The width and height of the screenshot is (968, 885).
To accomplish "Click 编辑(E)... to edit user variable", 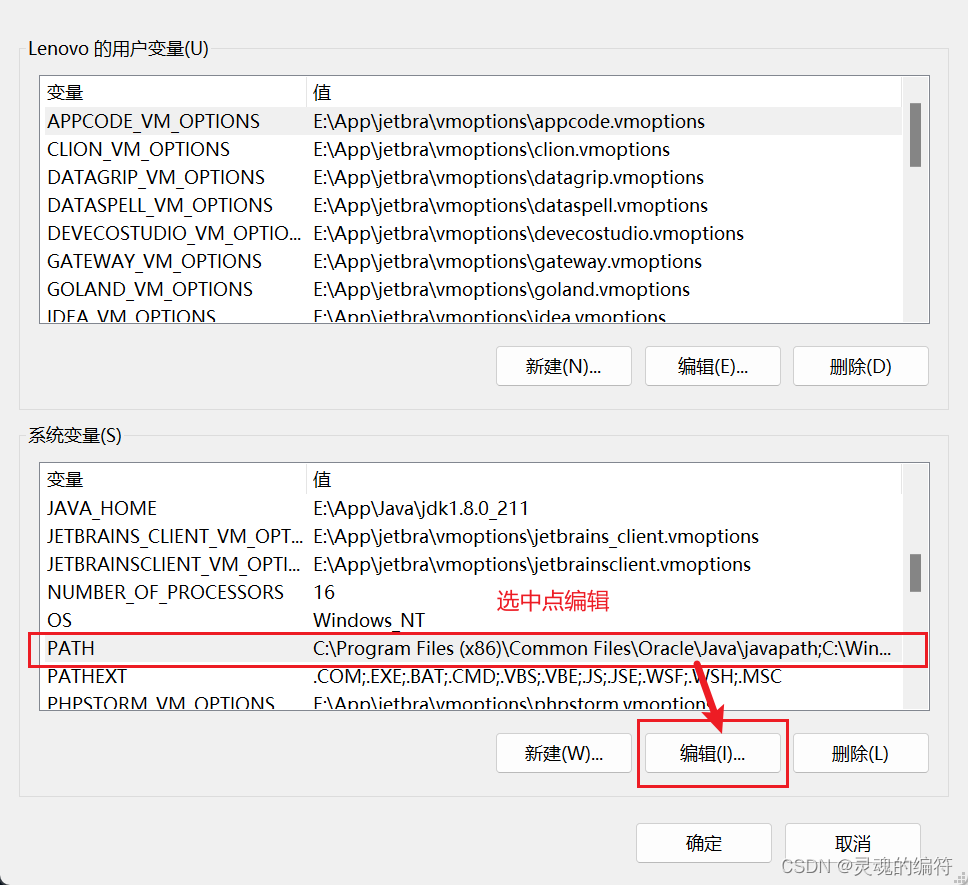I will 712,366.
